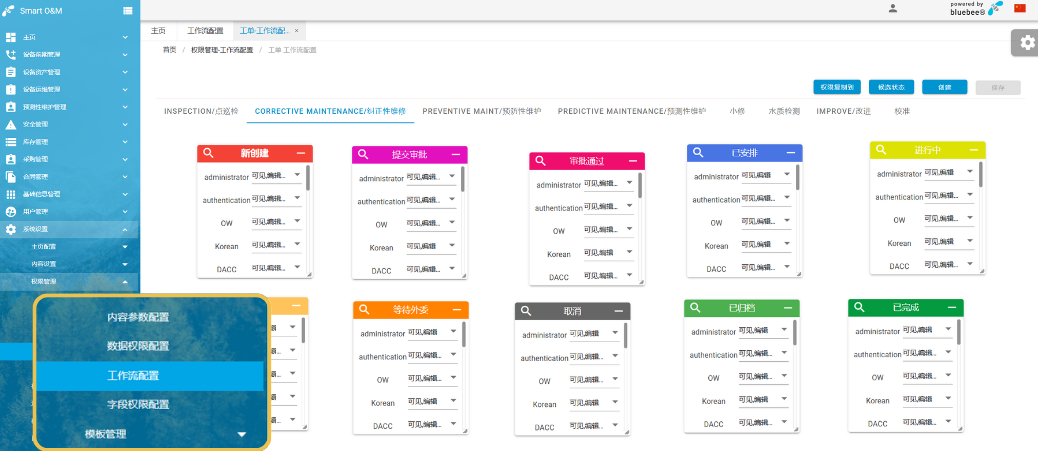Image resolution: width=1038 pixels, height=451 pixels.
Task: Click the bluebee logo
Action: tap(976, 8)
